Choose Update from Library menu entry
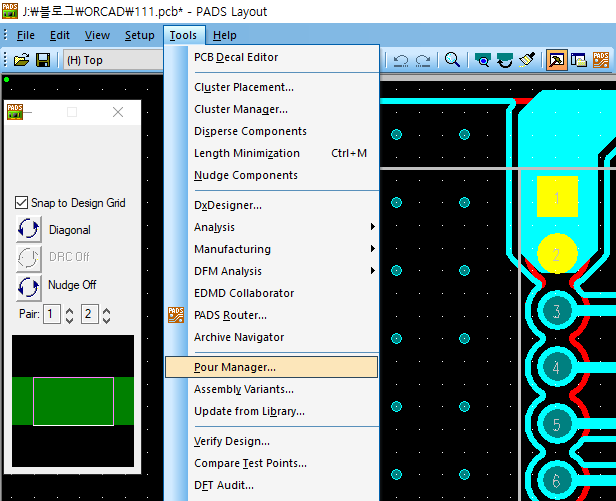This screenshot has width=616, height=501. [x=271, y=411]
